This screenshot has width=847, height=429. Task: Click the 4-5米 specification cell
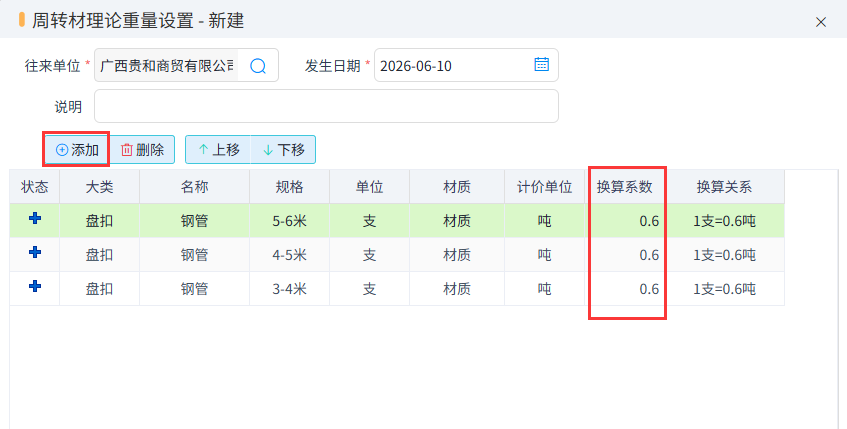(290, 255)
